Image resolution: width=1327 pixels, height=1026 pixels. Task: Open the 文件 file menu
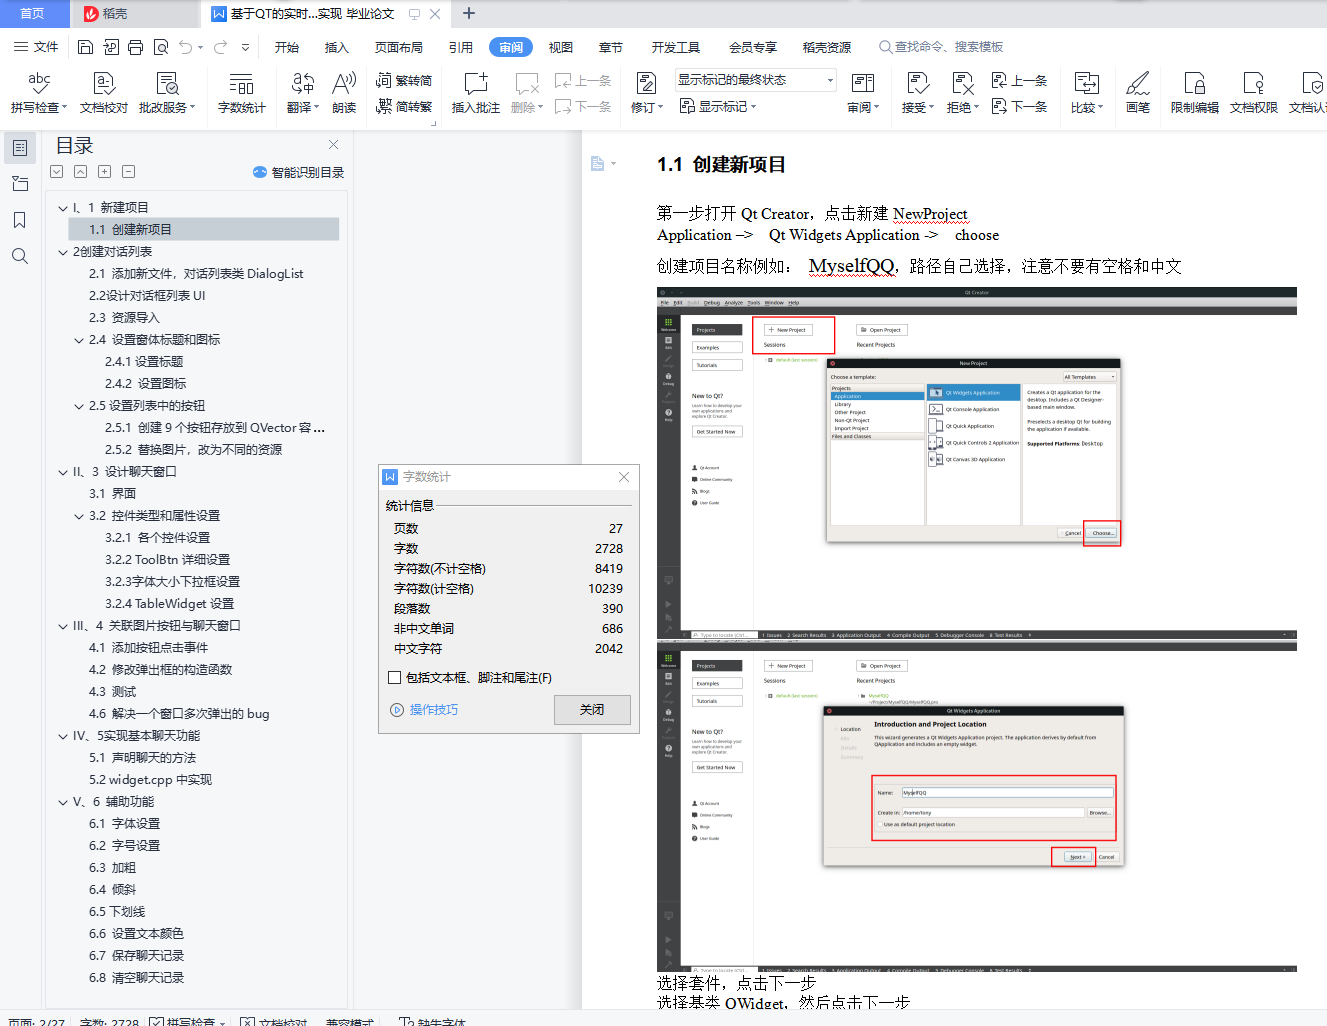point(36,47)
